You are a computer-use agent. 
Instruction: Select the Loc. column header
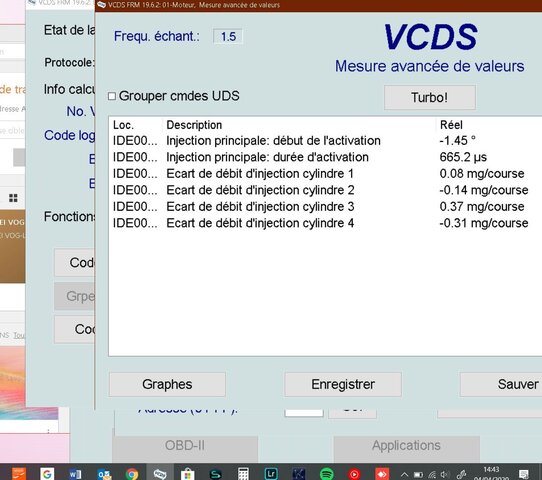pos(123,125)
